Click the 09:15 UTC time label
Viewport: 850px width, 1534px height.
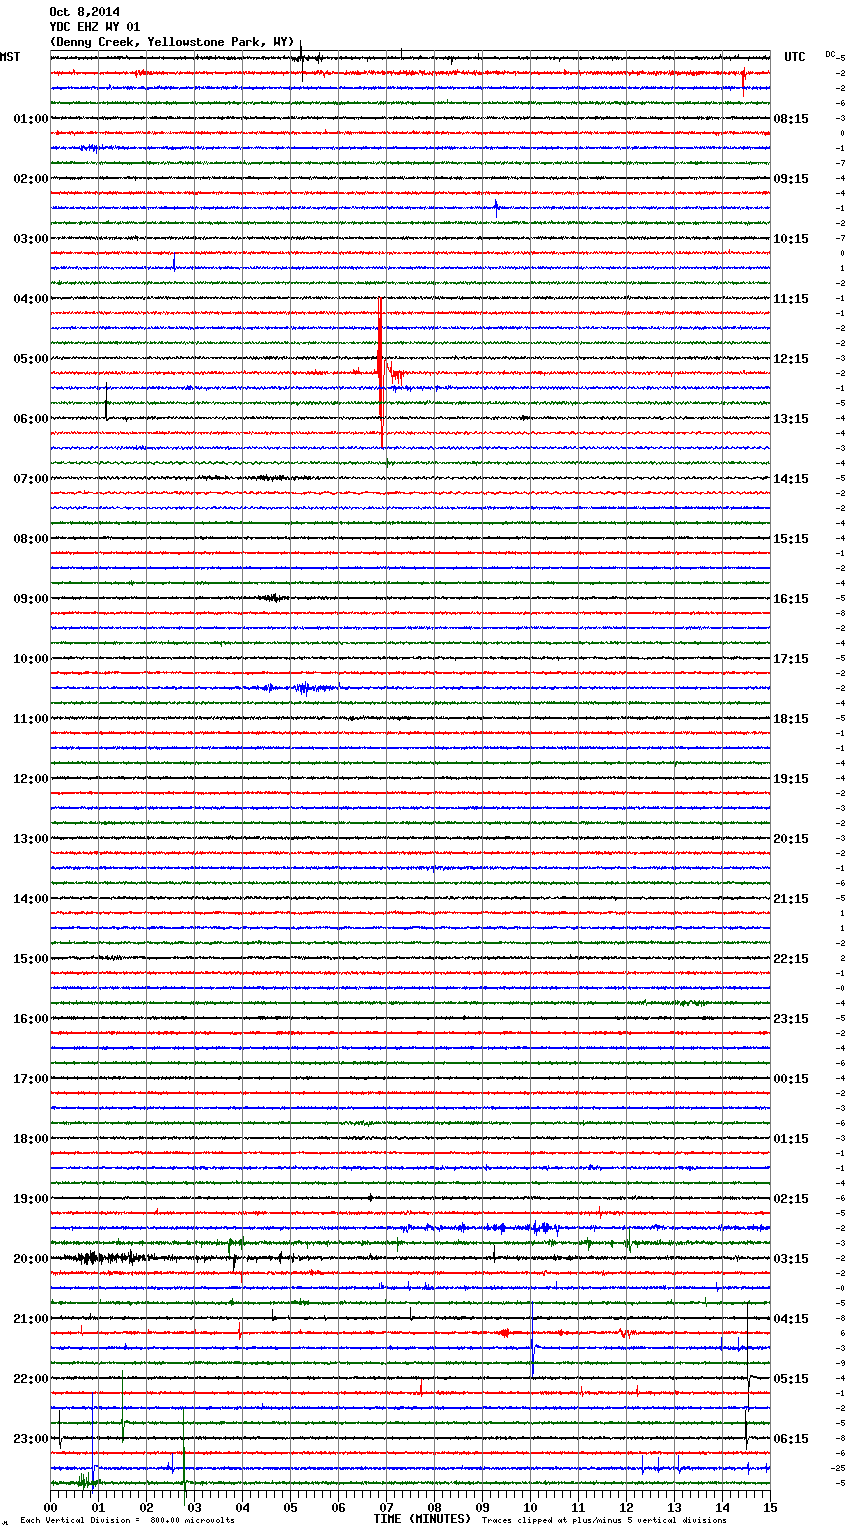791,179
